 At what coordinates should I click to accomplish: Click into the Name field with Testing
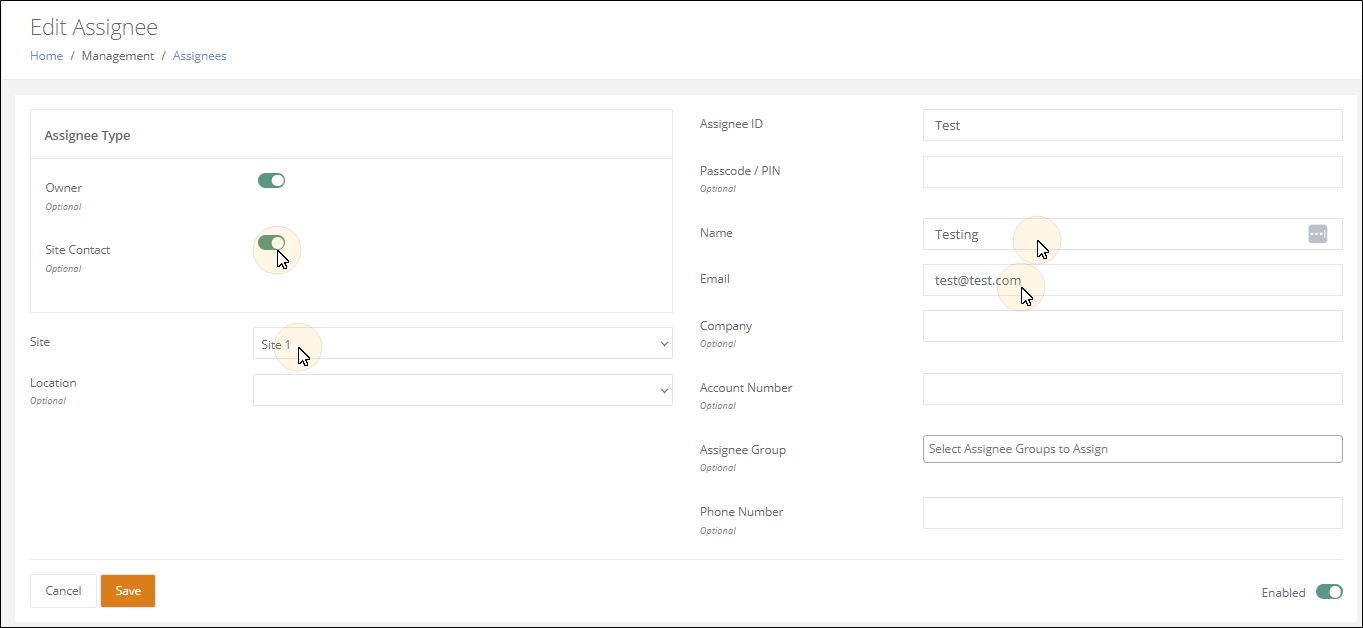(x=1132, y=234)
